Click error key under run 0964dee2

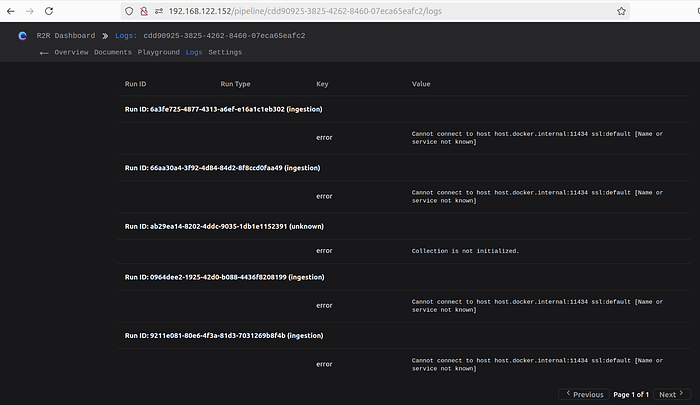pos(324,305)
